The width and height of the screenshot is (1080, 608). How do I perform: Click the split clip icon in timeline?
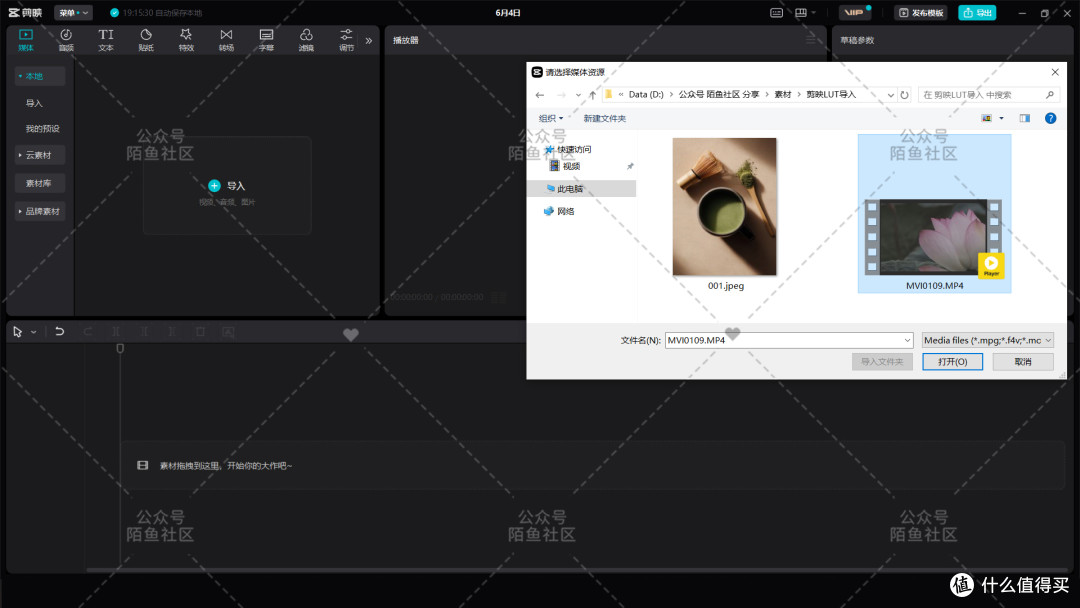tap(116, 332)
